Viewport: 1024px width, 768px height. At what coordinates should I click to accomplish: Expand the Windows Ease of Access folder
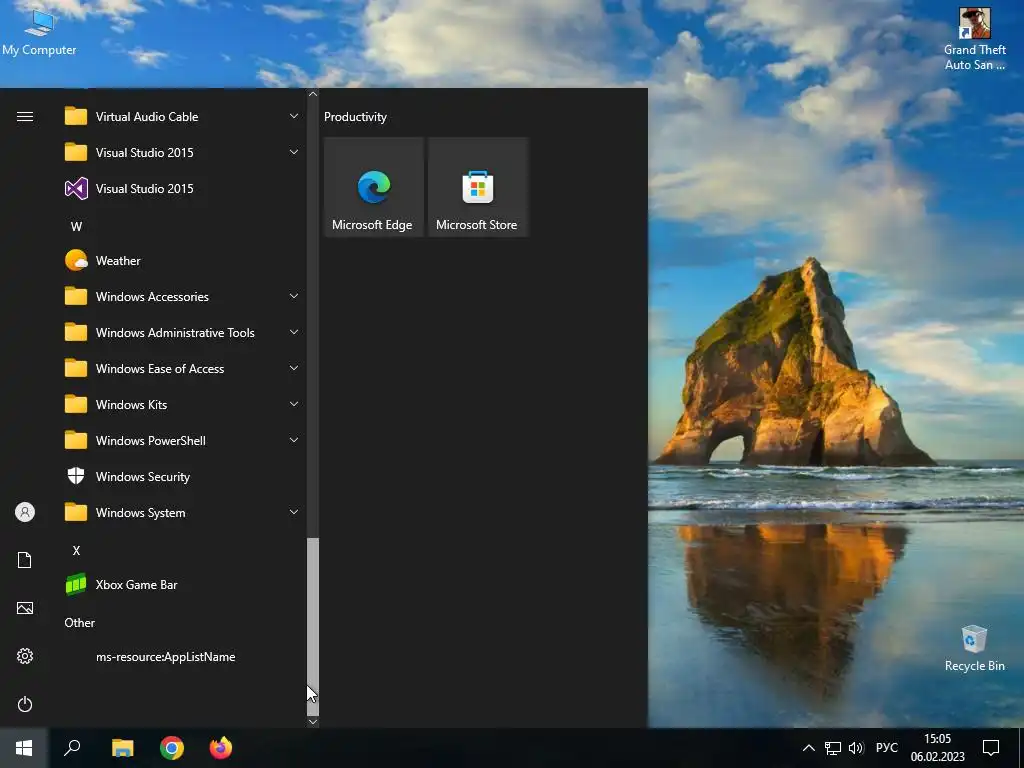tap(182, 368)
